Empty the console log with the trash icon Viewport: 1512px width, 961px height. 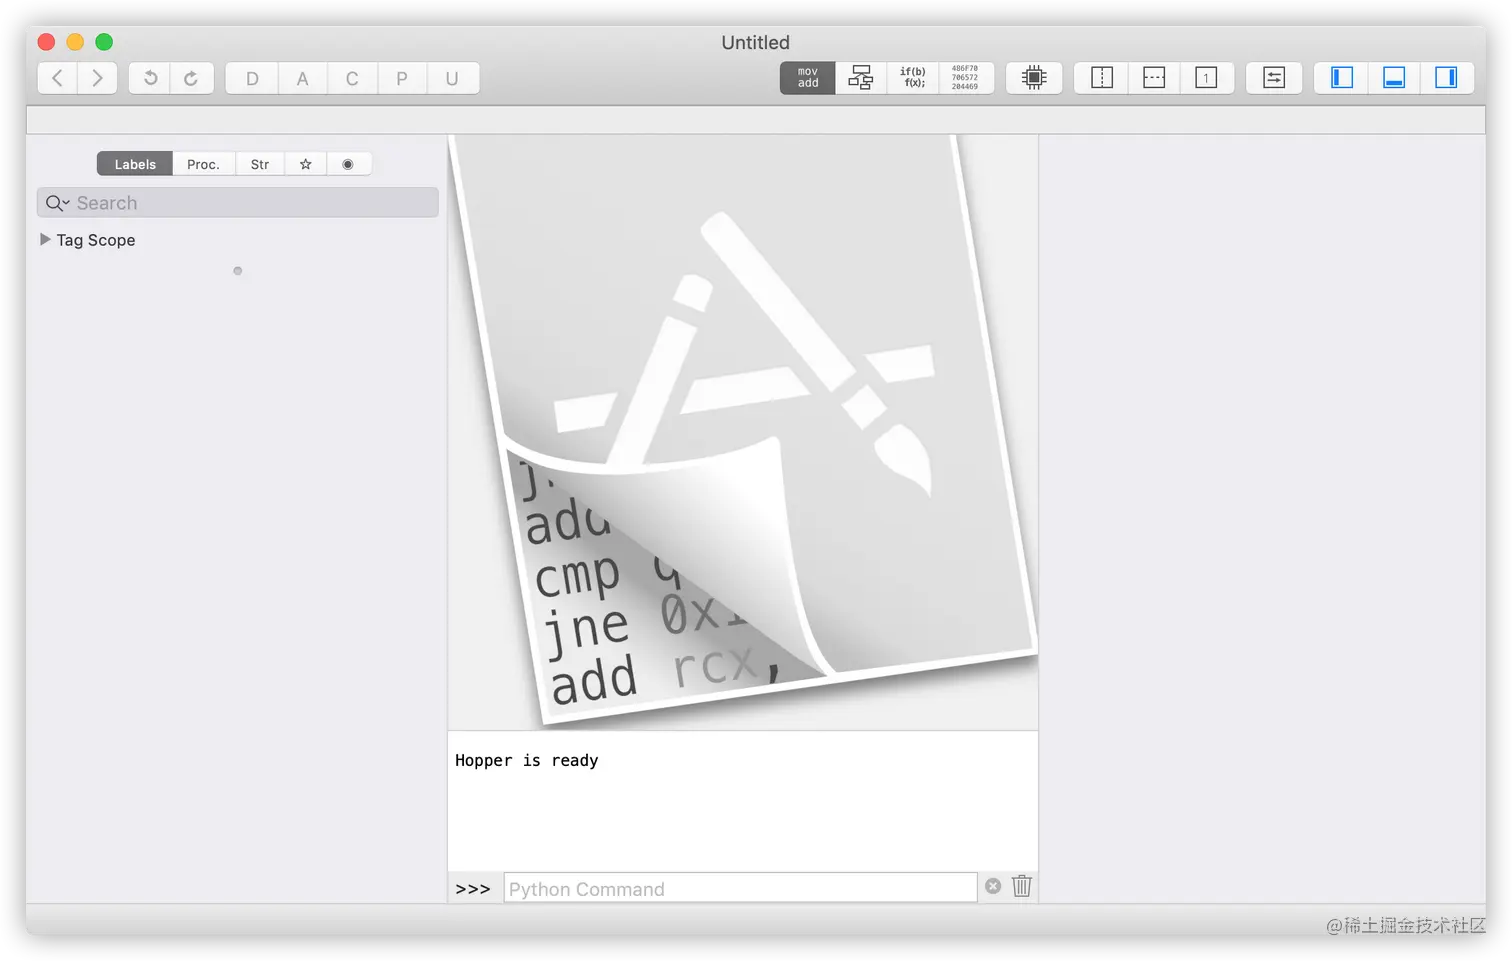coord(1021,886)
